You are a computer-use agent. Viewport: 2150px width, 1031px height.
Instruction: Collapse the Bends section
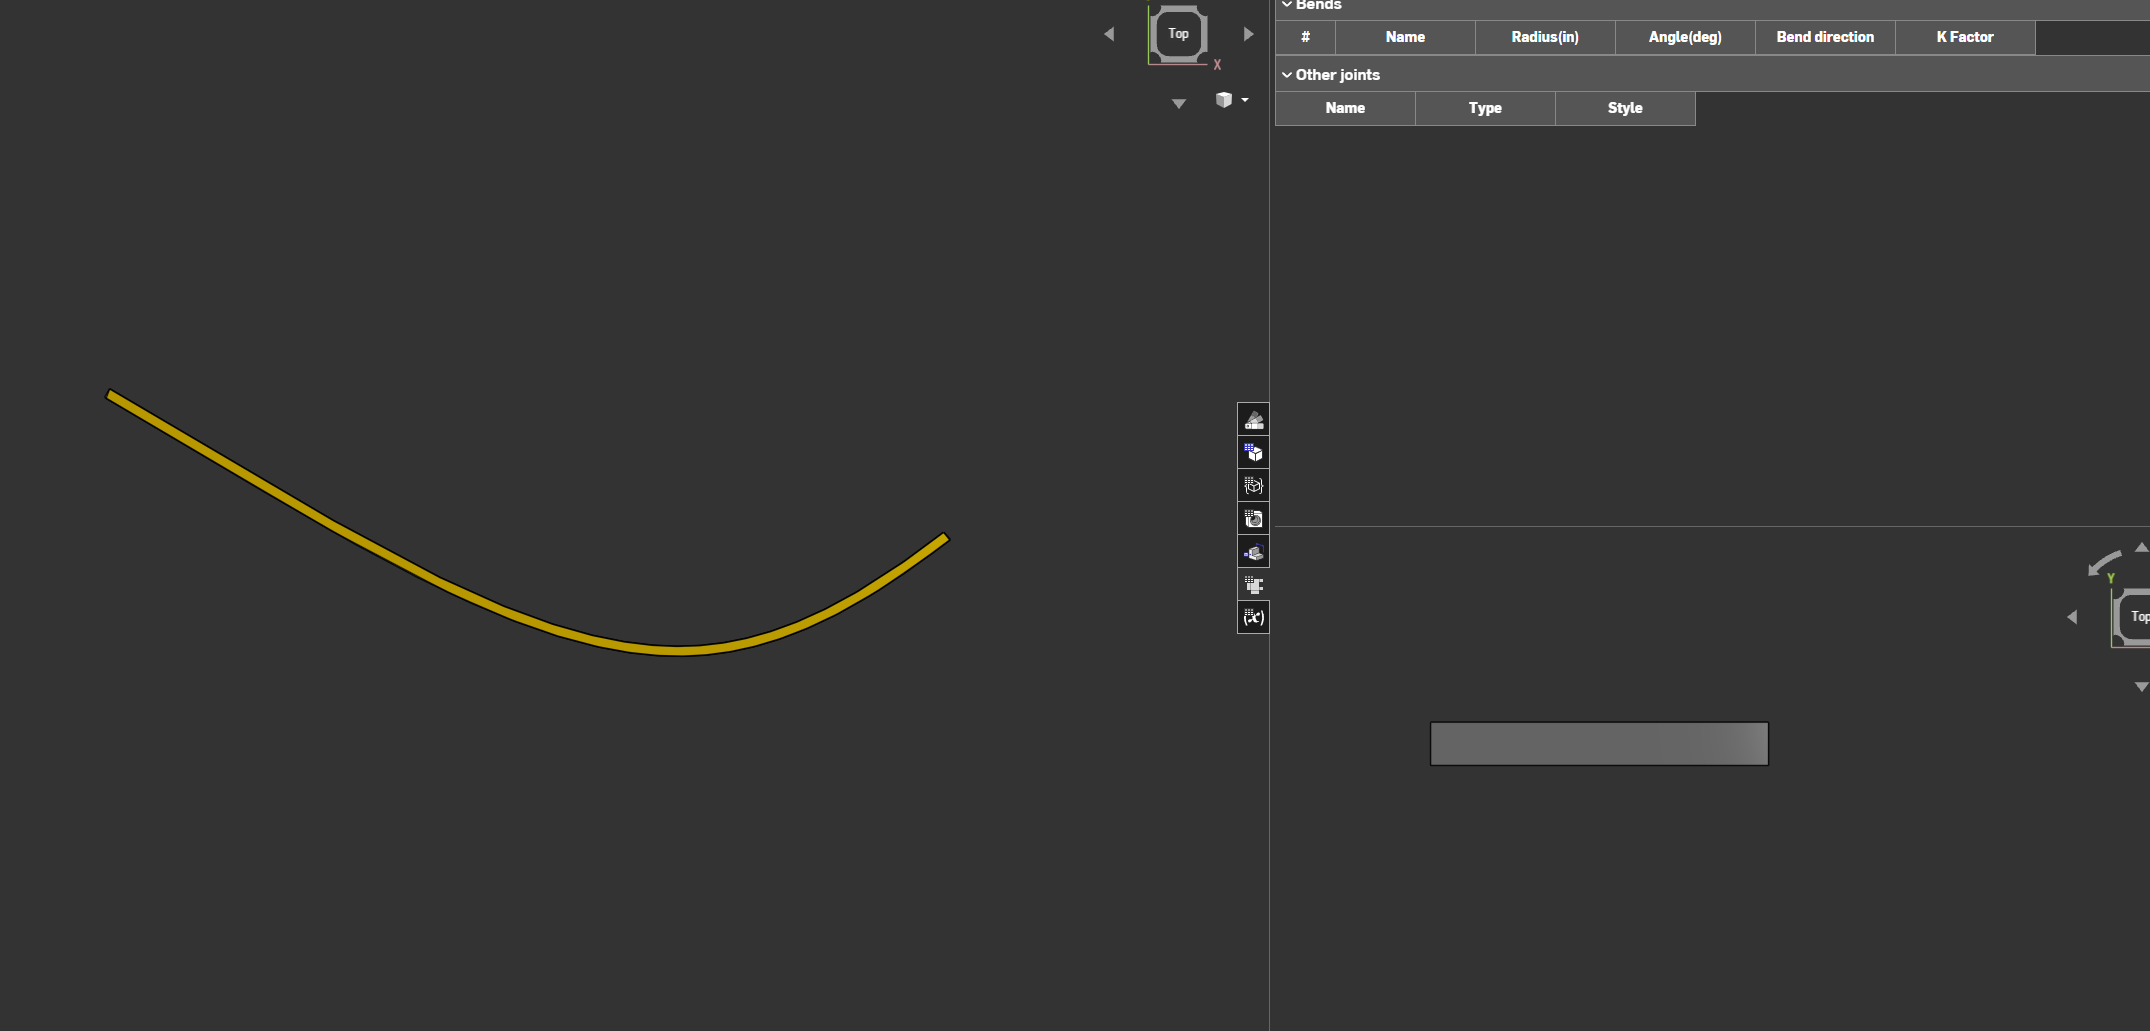pos(1287,5)
